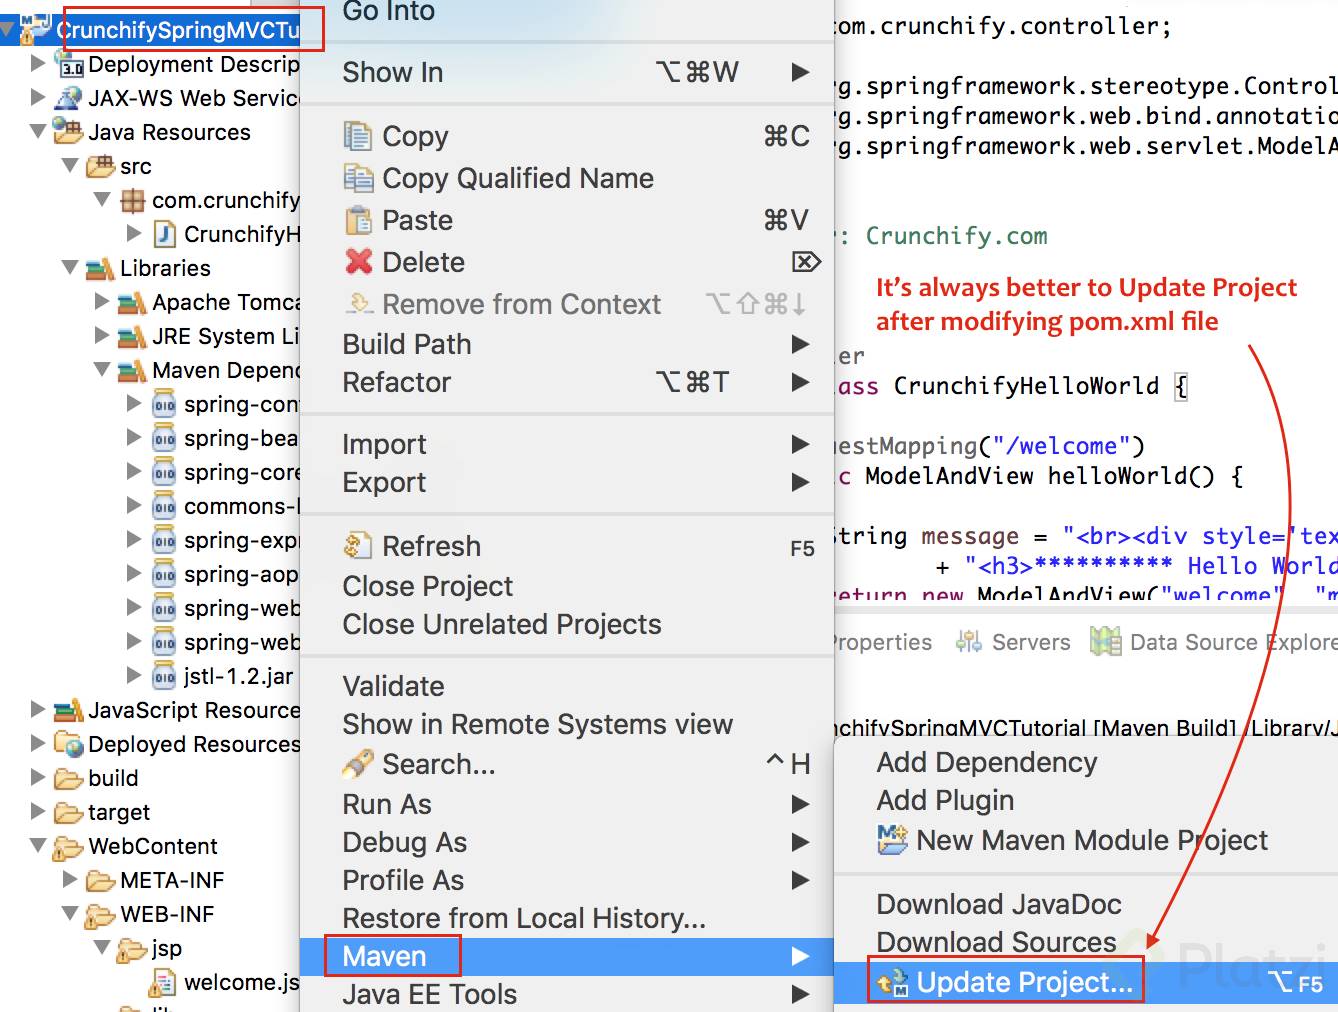Click Add Dependency in the Maven submenu
Screen dimensions: 1338x1012
coord(986,762)
